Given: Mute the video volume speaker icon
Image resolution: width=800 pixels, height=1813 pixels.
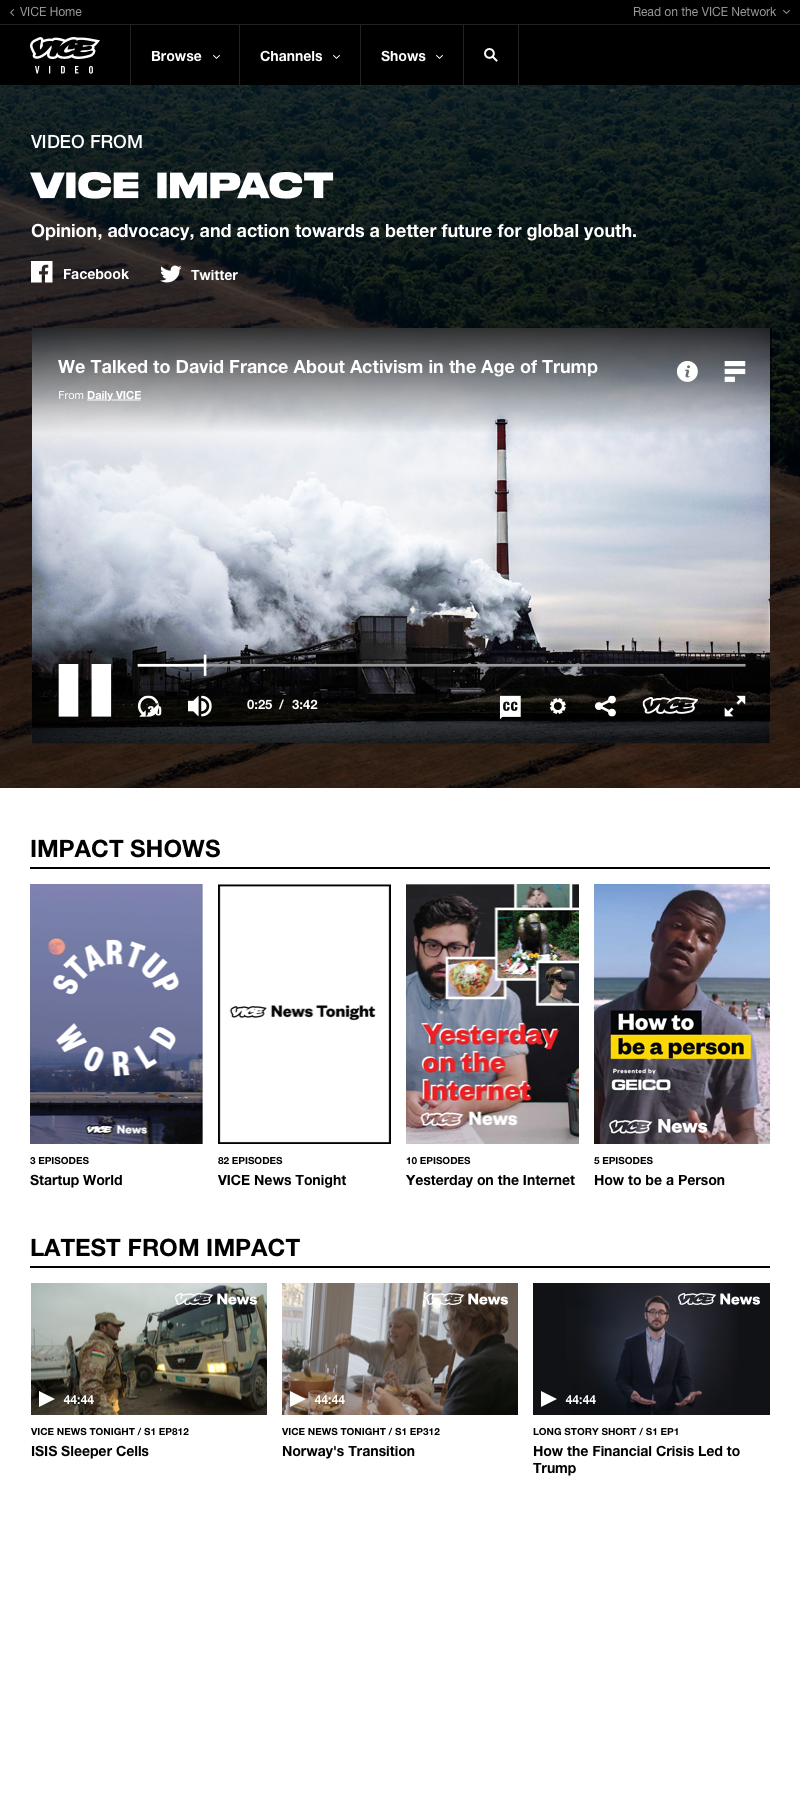Looking at the screenshot, I should pos(200,706).
